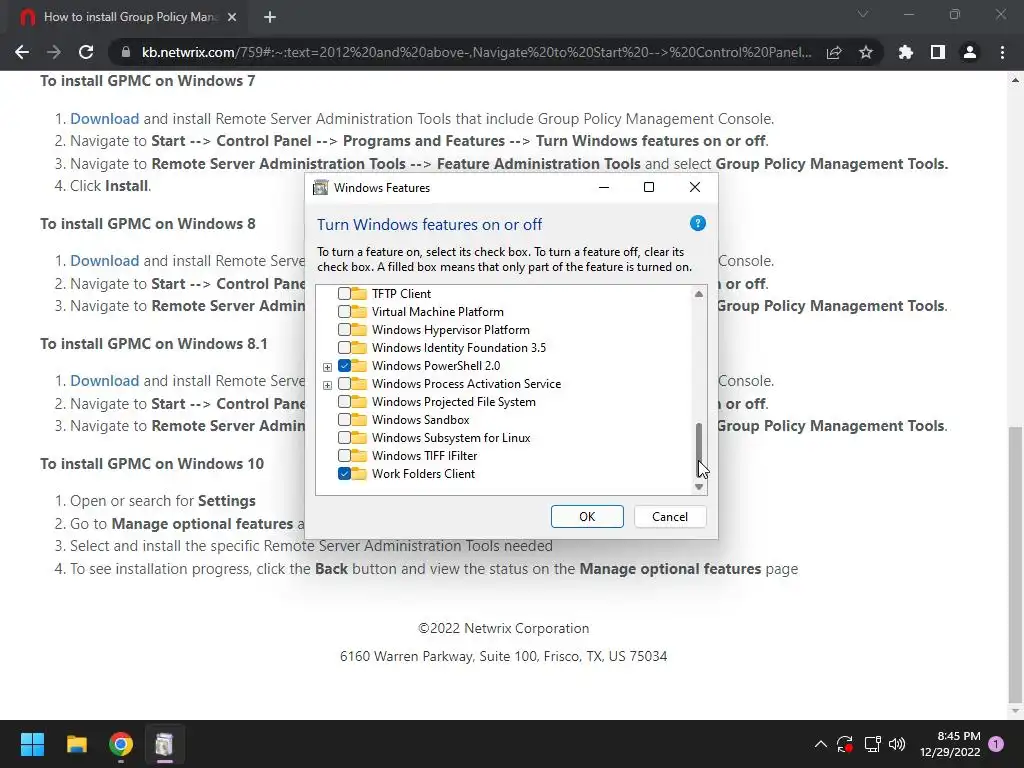Click Windows Features taskbar icon
This screenshot has height=768, width=1024.
coord(165,744)
